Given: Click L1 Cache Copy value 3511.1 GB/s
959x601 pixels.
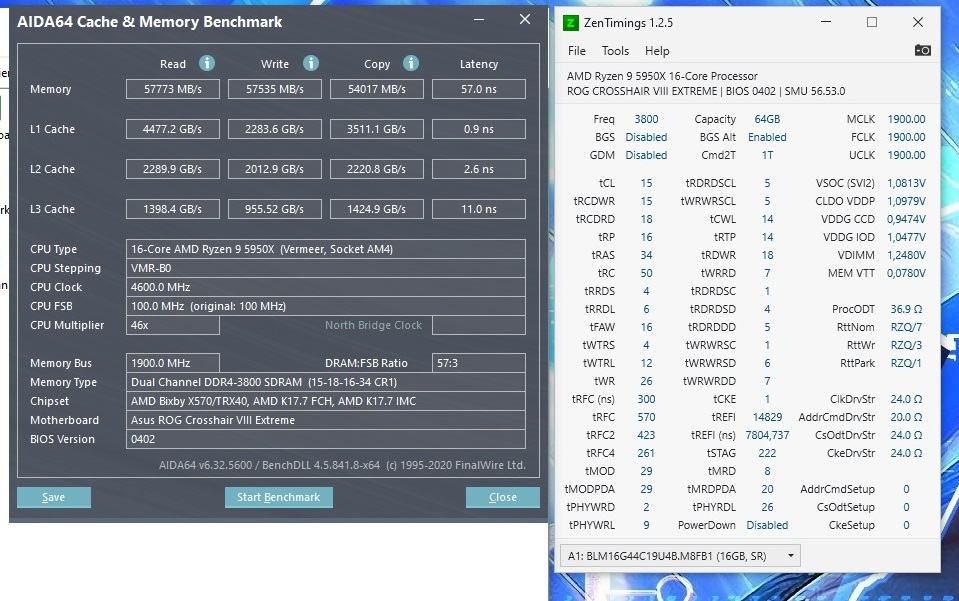Looking at the screenshot, I should pyautogui.click(x=377, y=129).
